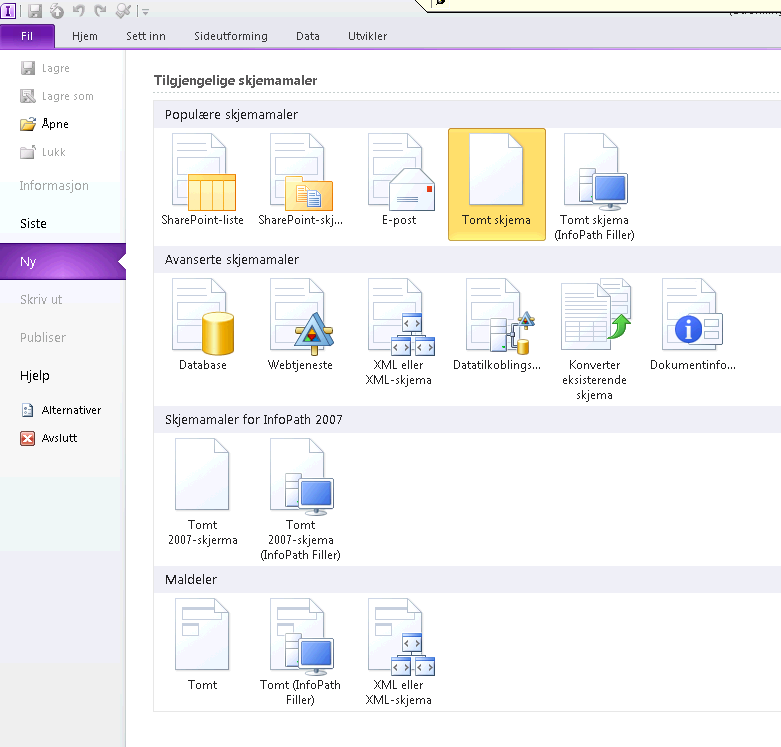Image resolution: width=781 pixels, height=747 pixels.
Task: Open the Publiser section
Action: point(43,337)
